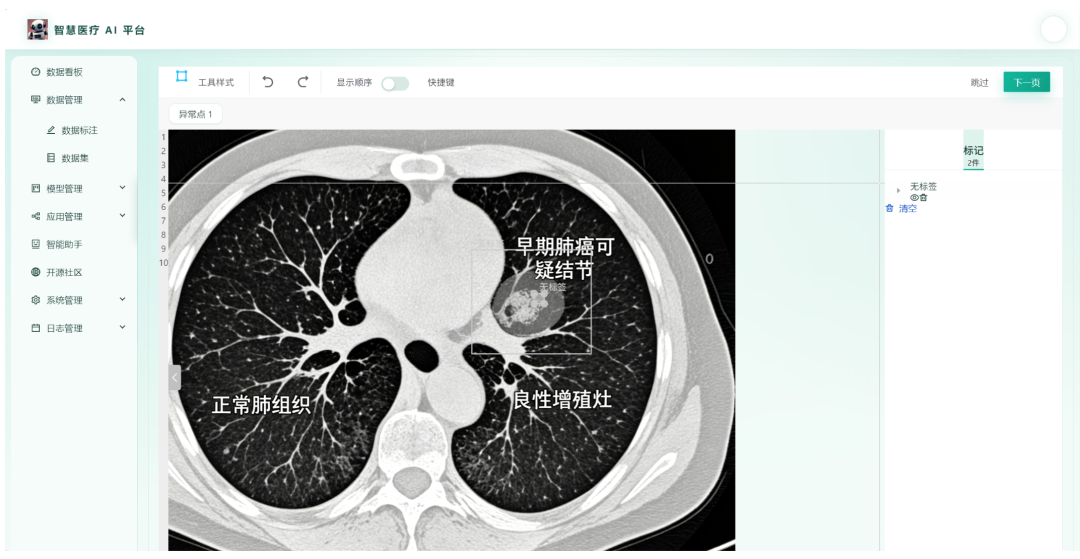This screenshot has width=1080, height=559.
Task: Expand the 系统管理 chevron
Action: [123, 299]
